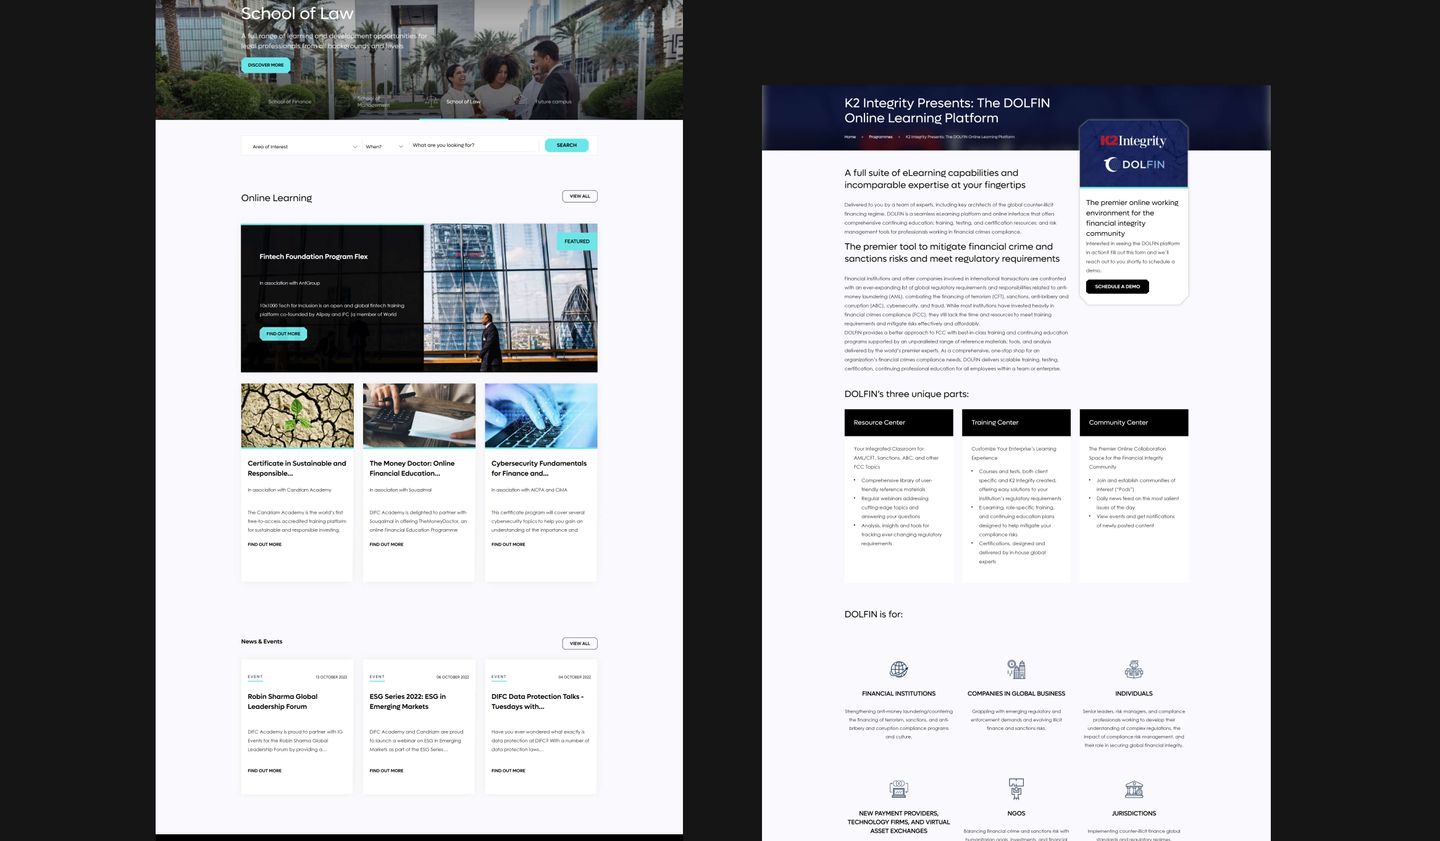Click the NGOs handshake icon
The height and width of the screenshot is (841, 1440).
click(x=1016, y=790)
